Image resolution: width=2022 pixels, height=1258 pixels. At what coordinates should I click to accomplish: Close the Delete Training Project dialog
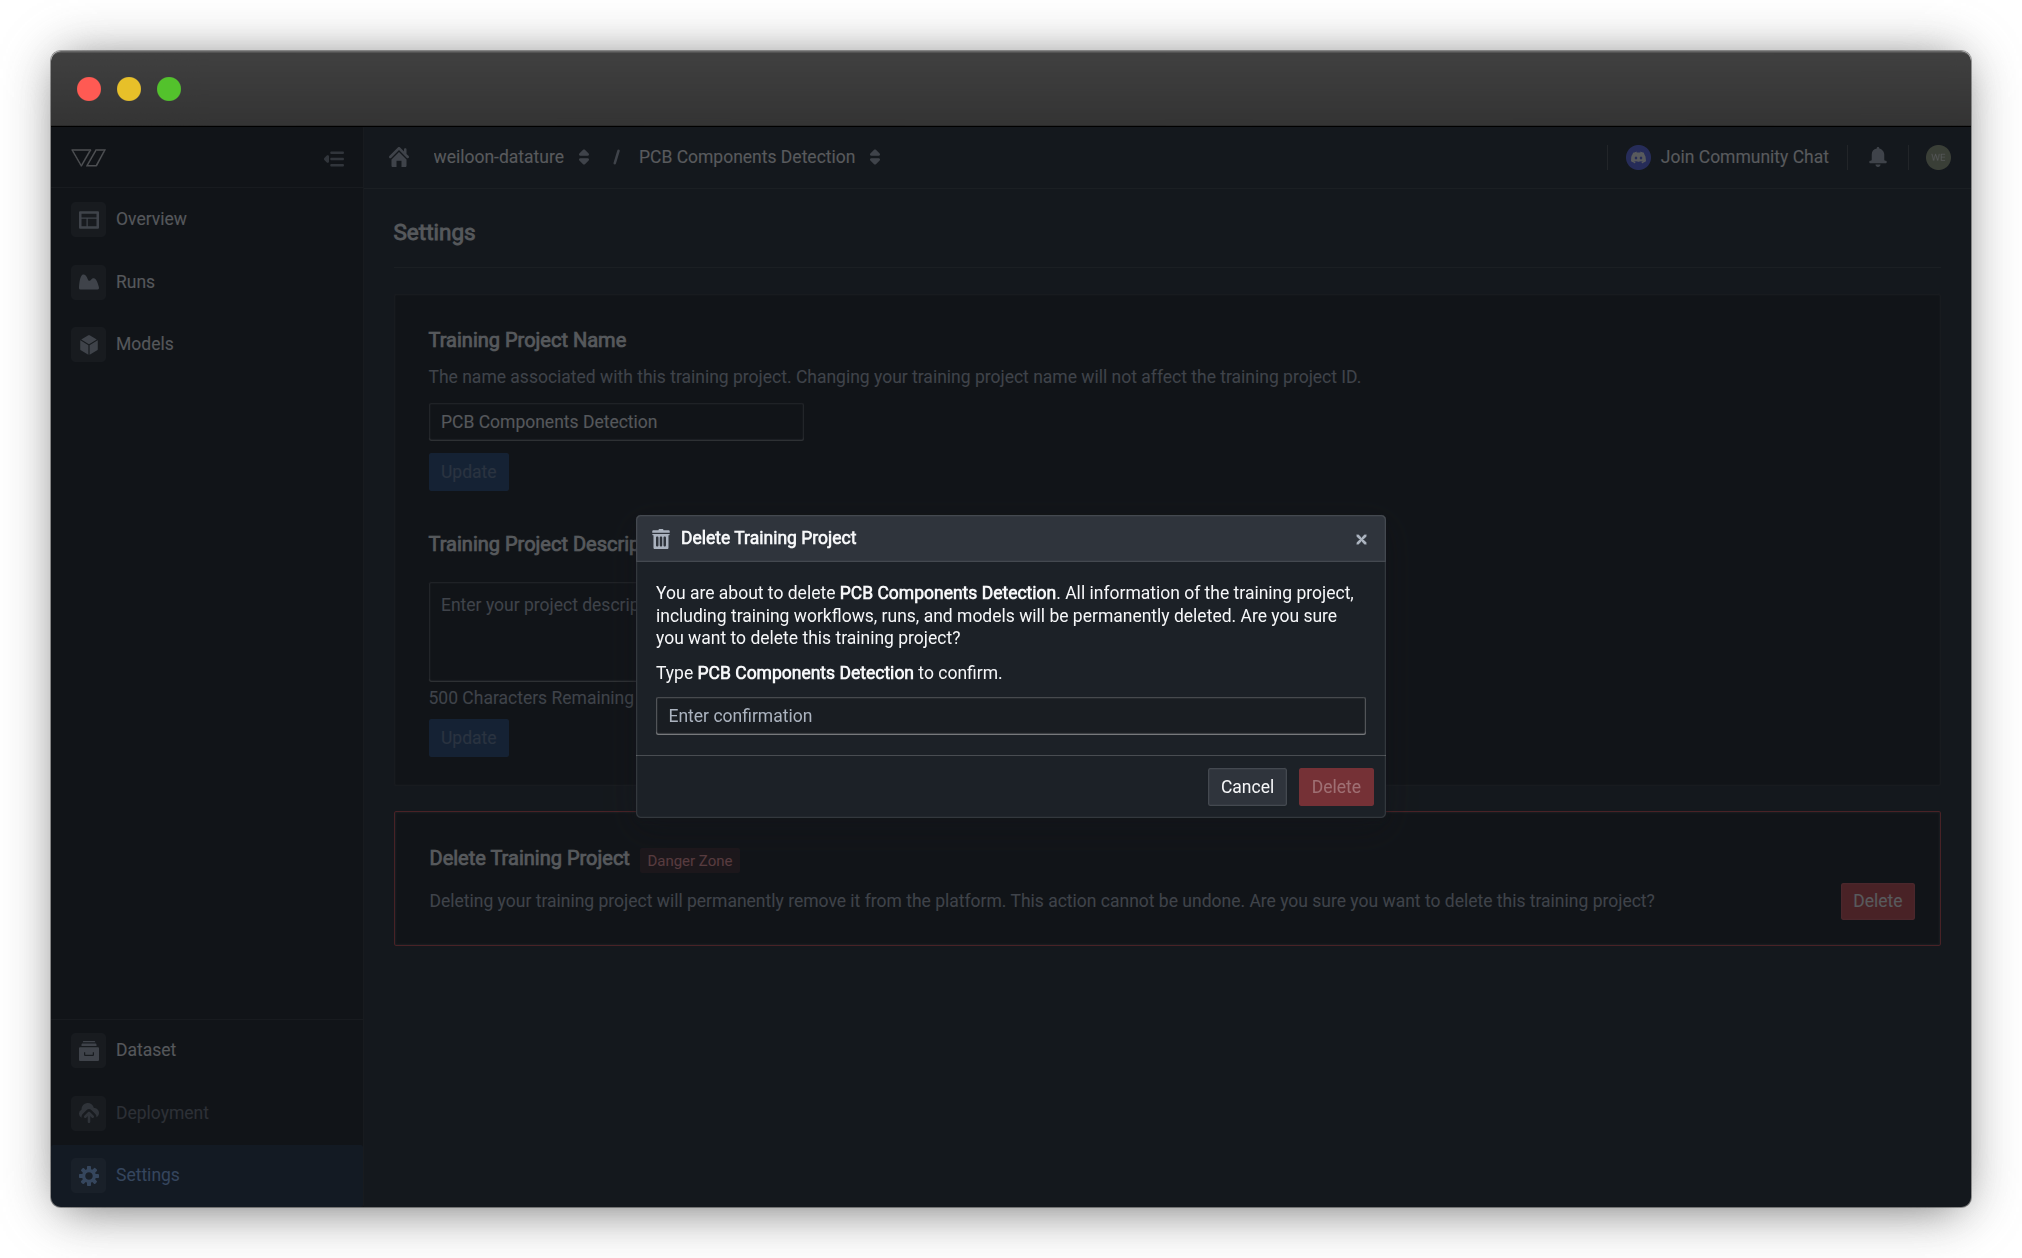click(1361, 539)
